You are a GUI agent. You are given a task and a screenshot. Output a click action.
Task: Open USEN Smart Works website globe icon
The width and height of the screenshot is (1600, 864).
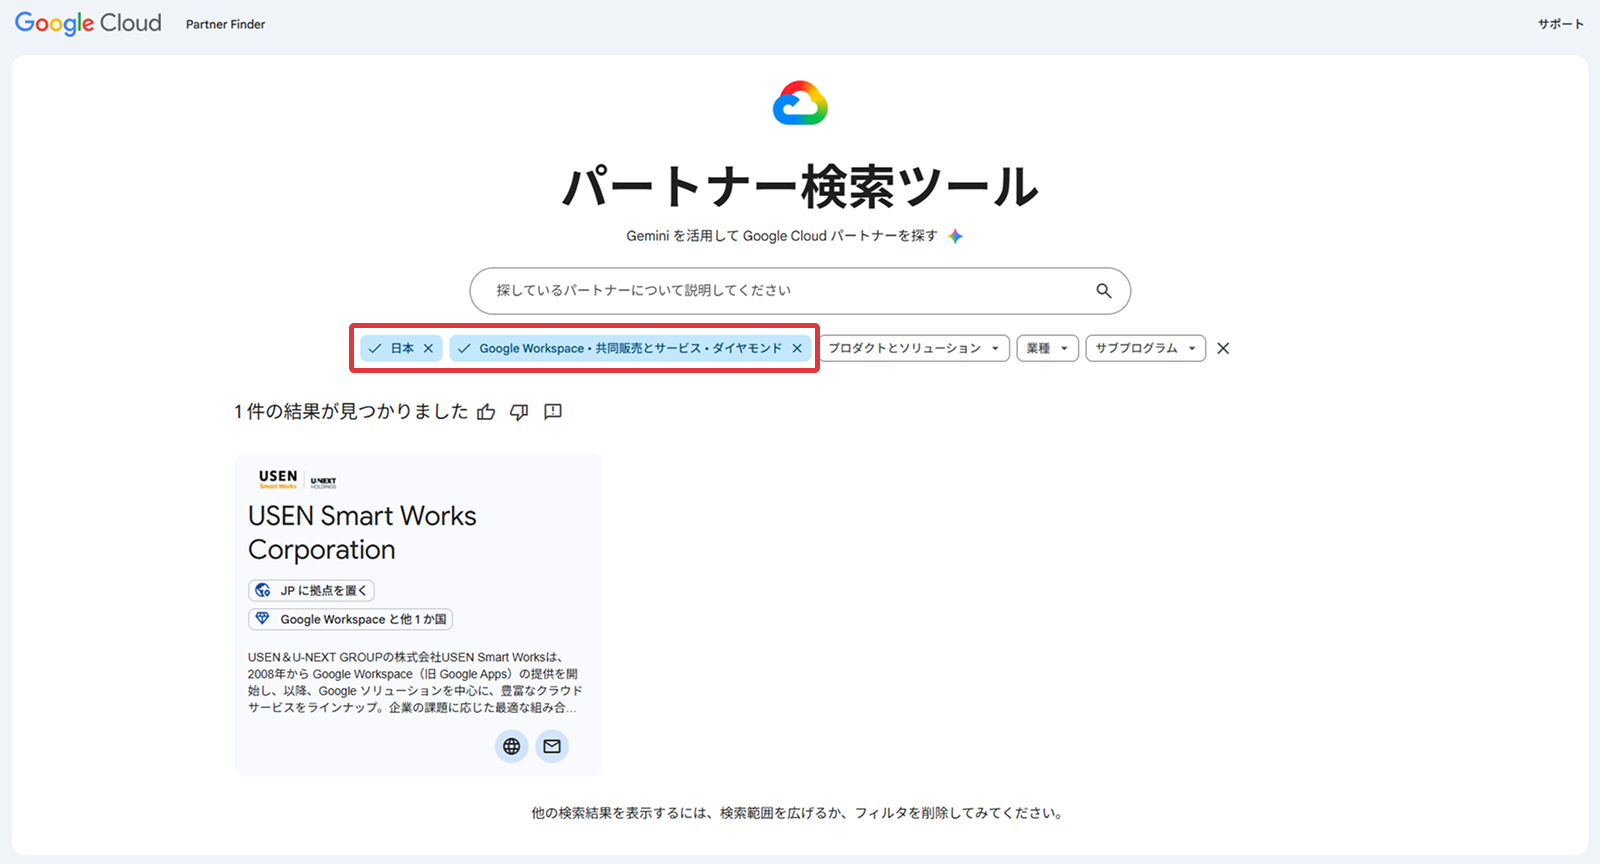(x=512, y=746)
